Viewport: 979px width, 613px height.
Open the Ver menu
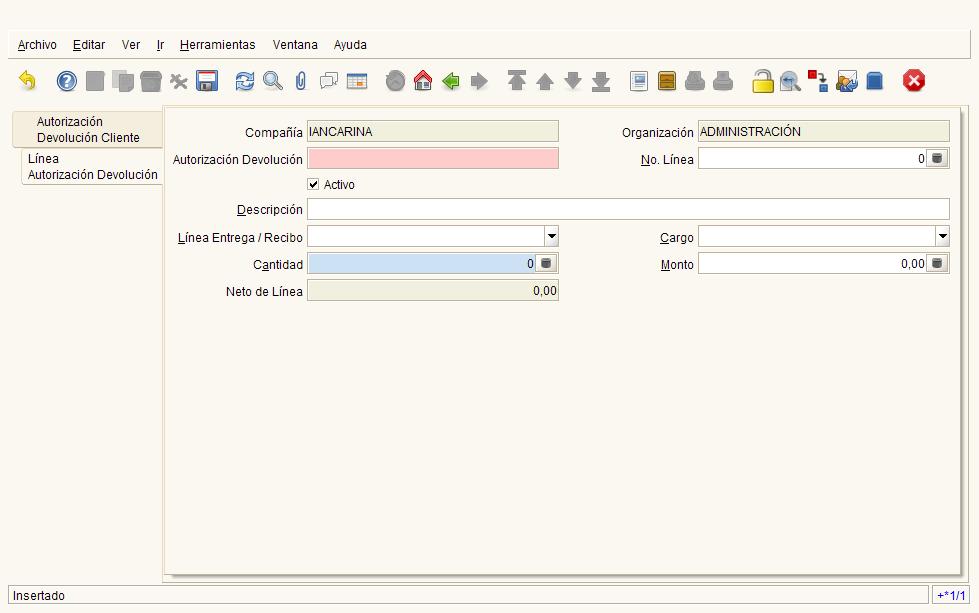[130, 45]
